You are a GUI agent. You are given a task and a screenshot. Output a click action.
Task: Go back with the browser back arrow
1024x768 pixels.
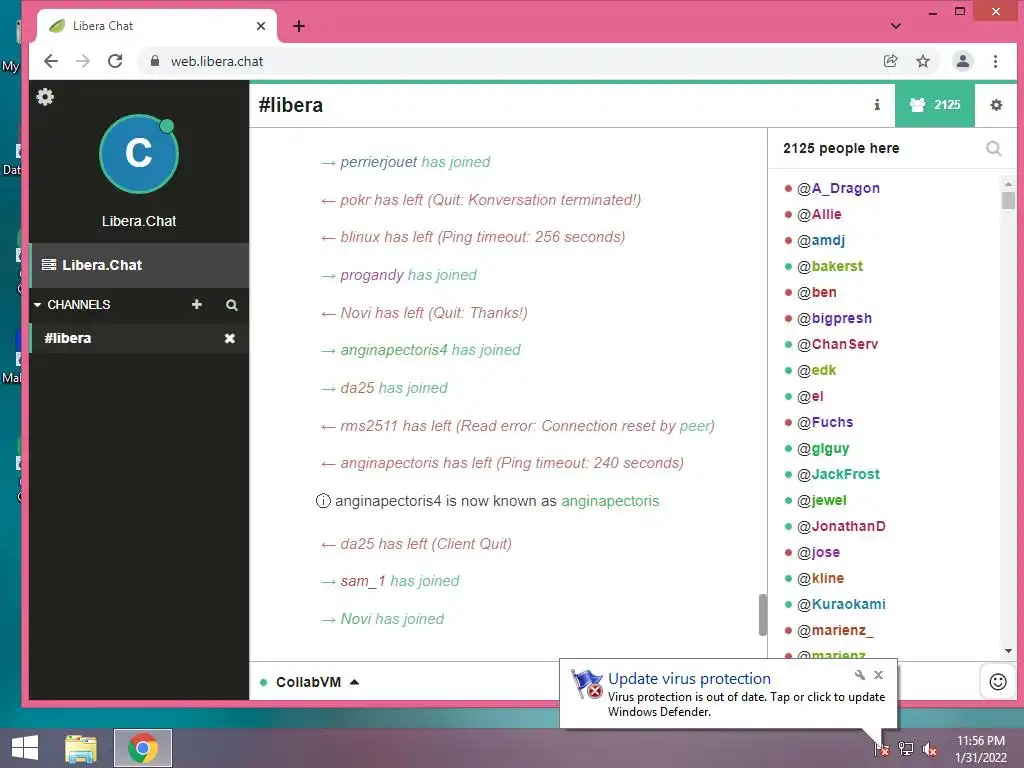tap(51, 61)
